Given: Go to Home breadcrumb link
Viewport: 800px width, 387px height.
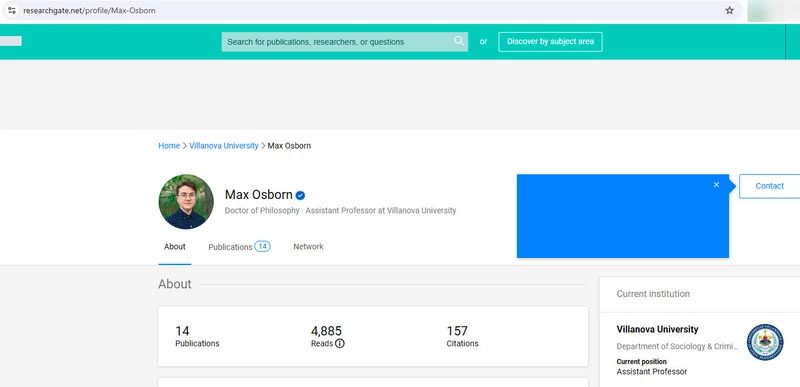Looking at the screenshot, I should [x=169, y=146].
